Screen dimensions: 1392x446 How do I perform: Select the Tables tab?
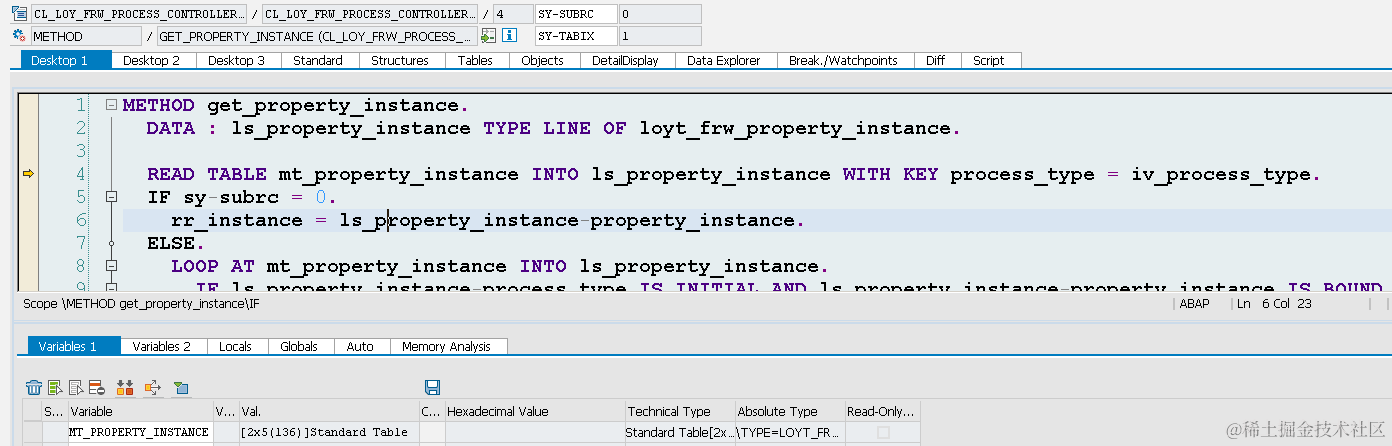[x=475, y=60]
